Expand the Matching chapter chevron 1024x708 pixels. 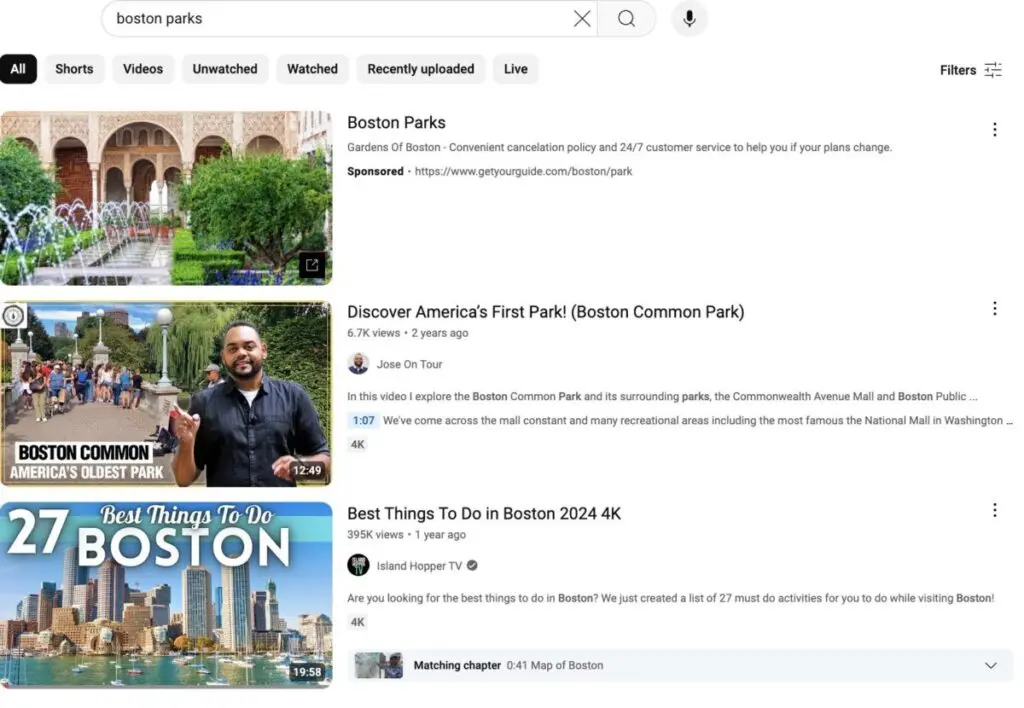990,666
